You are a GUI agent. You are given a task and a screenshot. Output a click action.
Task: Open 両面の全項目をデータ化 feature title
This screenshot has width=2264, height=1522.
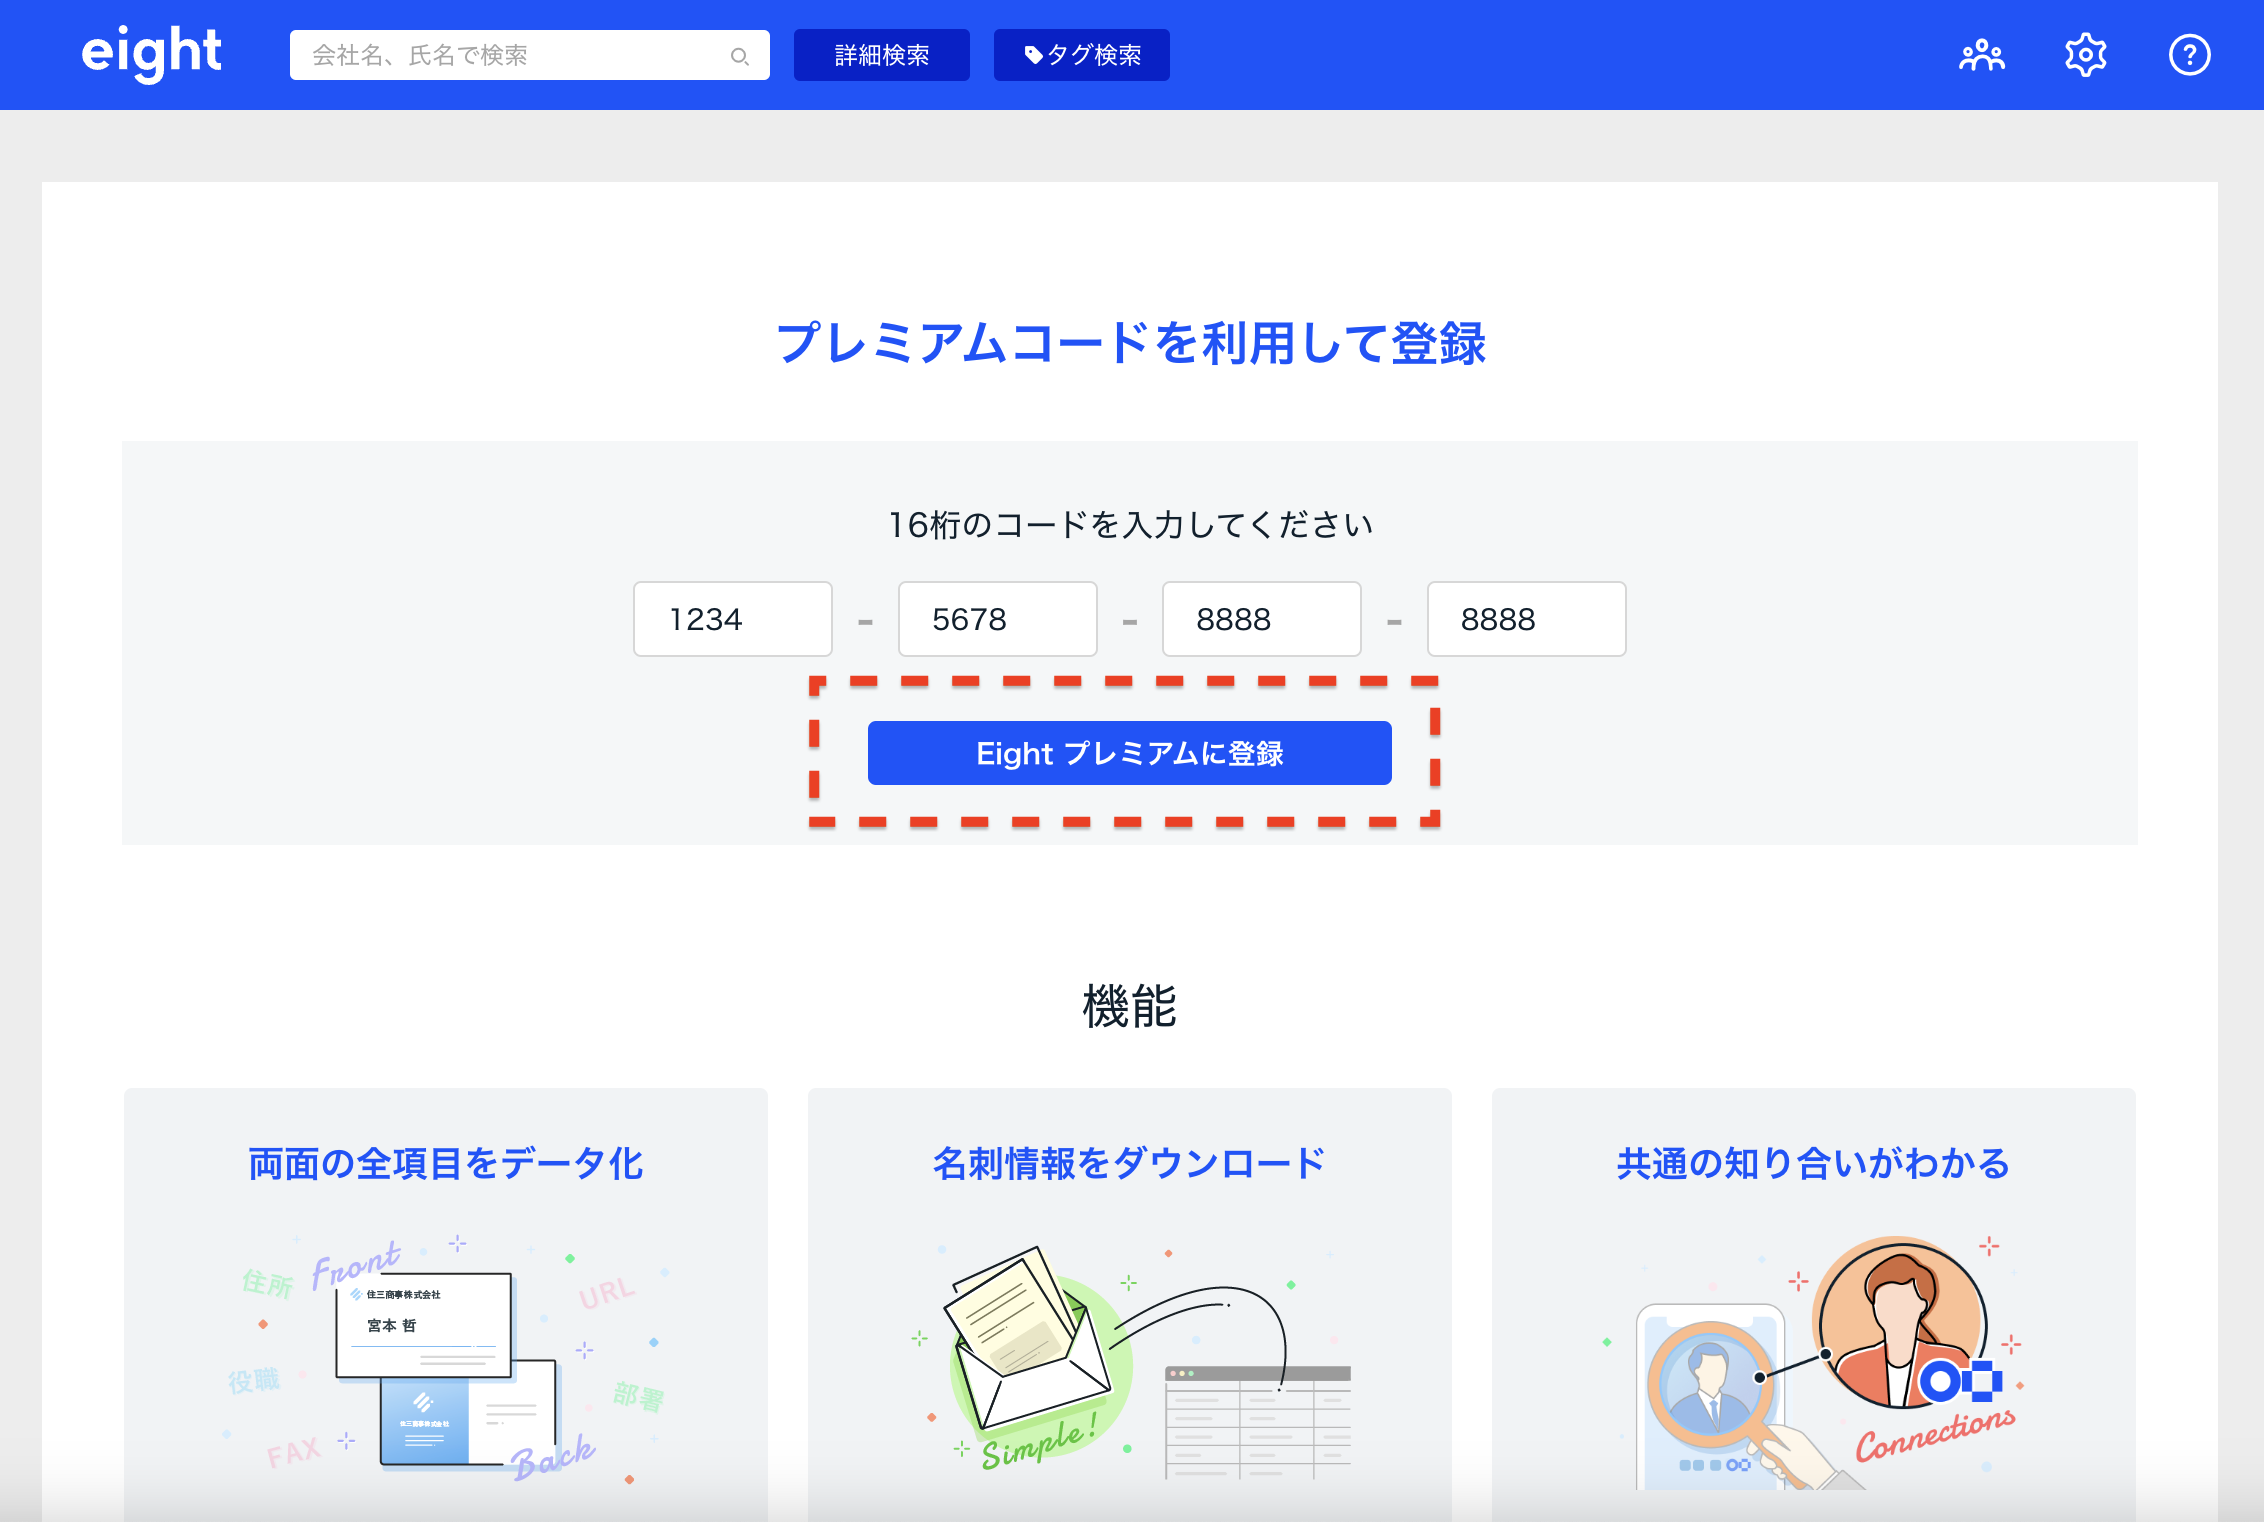pos(446,1163)
